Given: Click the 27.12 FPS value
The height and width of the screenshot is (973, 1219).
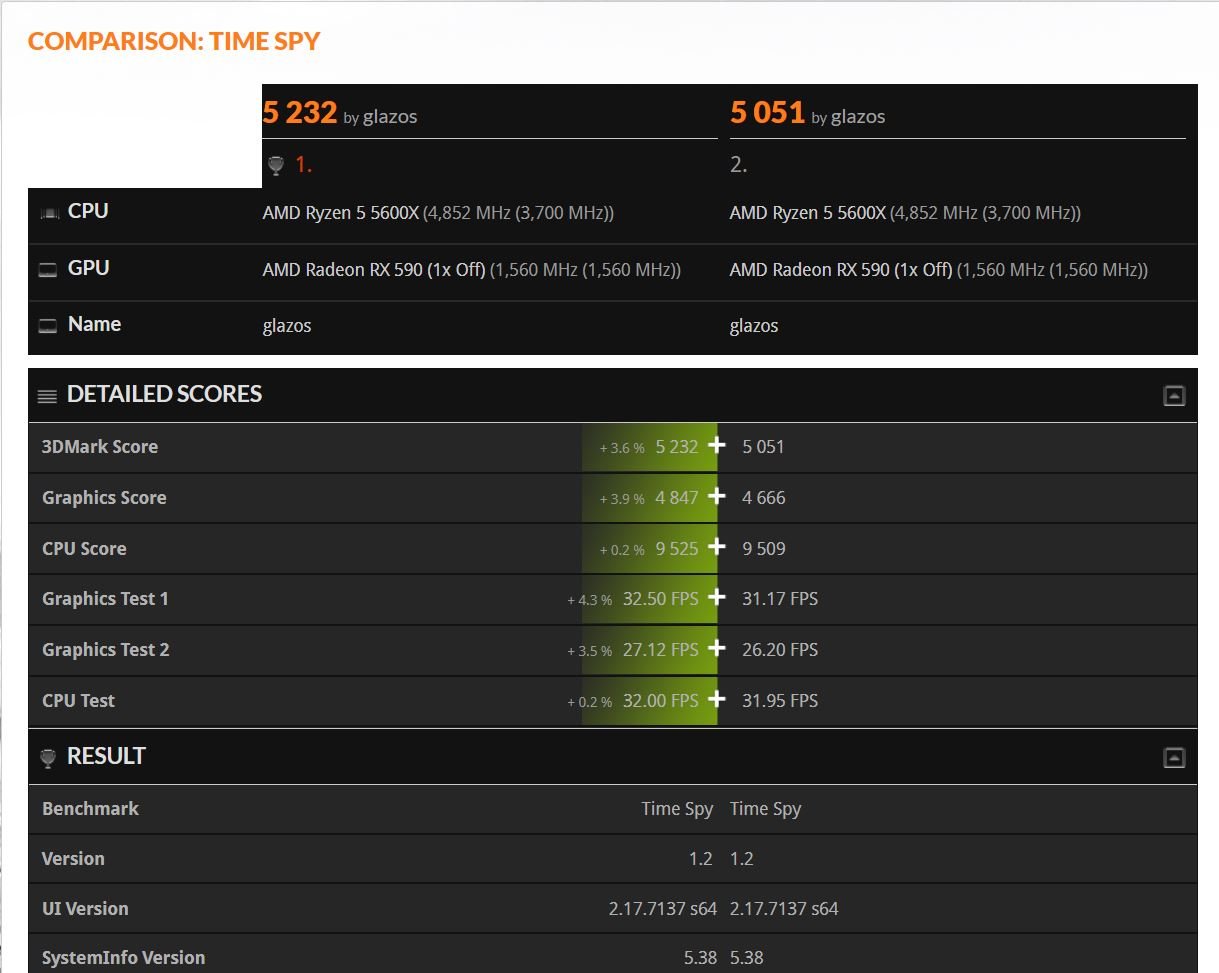Looking at the screenshot, I should [x=660, y=650].
